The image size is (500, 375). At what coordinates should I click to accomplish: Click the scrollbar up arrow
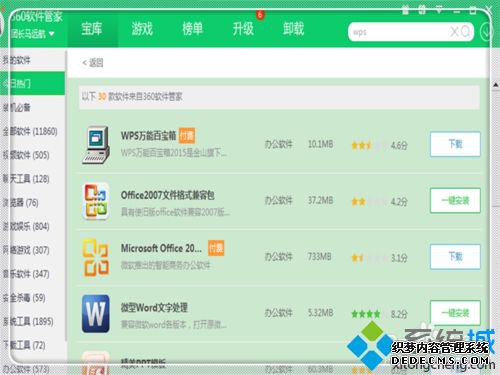pos(496,85)
